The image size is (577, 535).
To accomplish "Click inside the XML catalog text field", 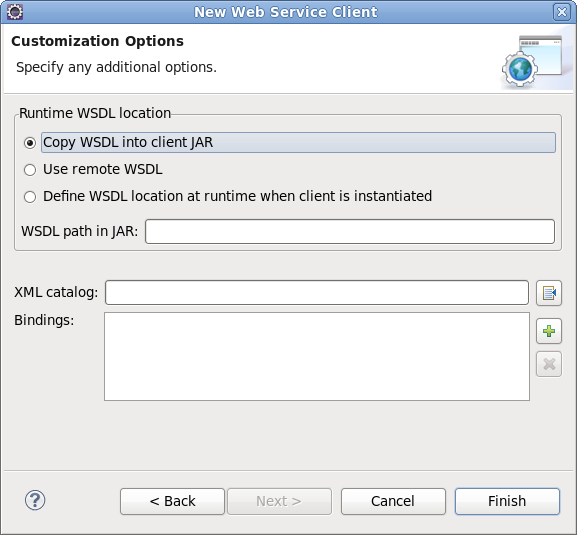I will click(x=317, y=293).
